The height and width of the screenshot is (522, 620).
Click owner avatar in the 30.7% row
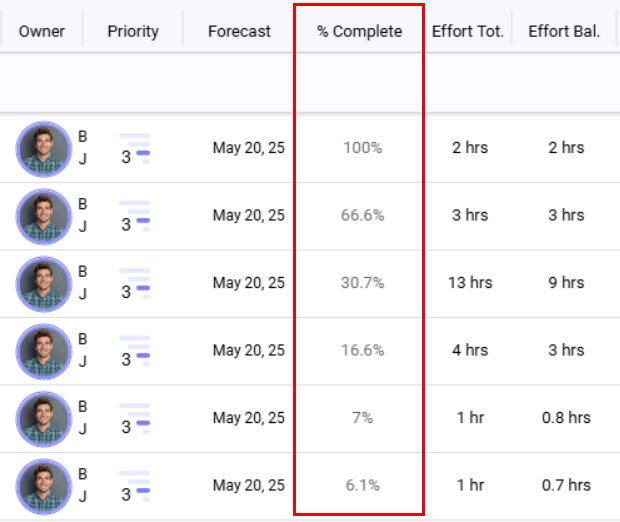tap(43, 283)
